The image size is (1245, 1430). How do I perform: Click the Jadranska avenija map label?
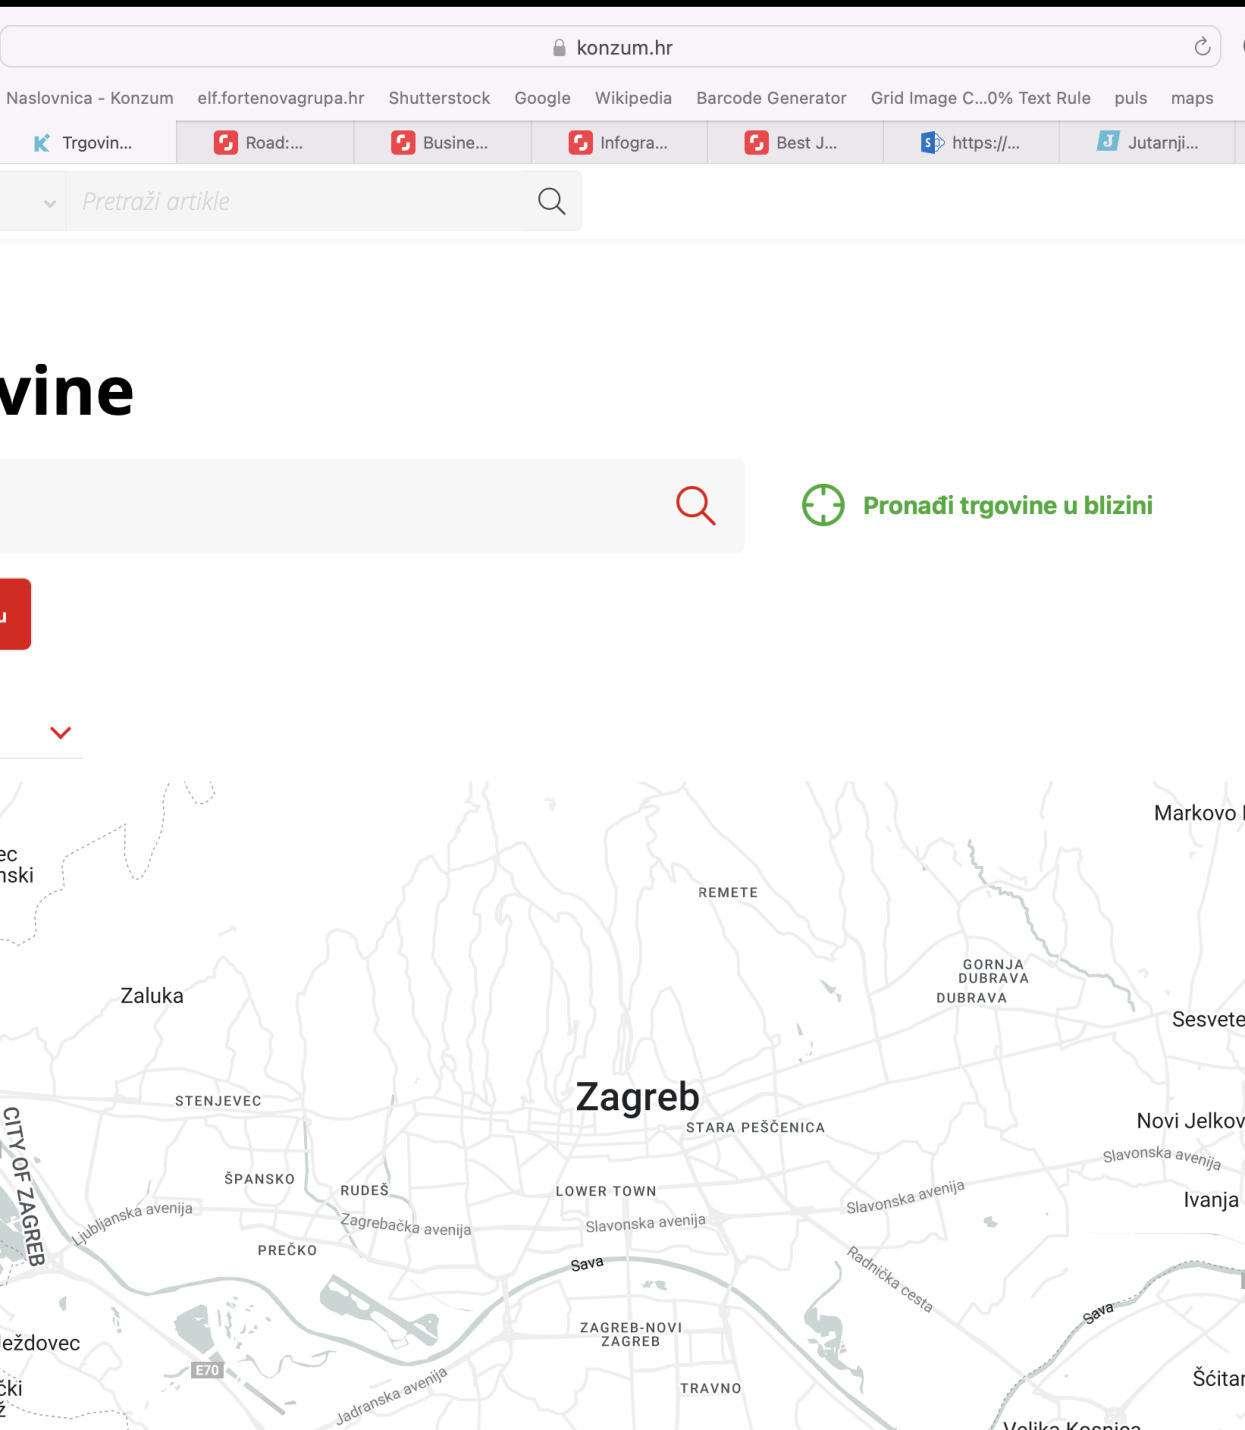coord(391,1395)
